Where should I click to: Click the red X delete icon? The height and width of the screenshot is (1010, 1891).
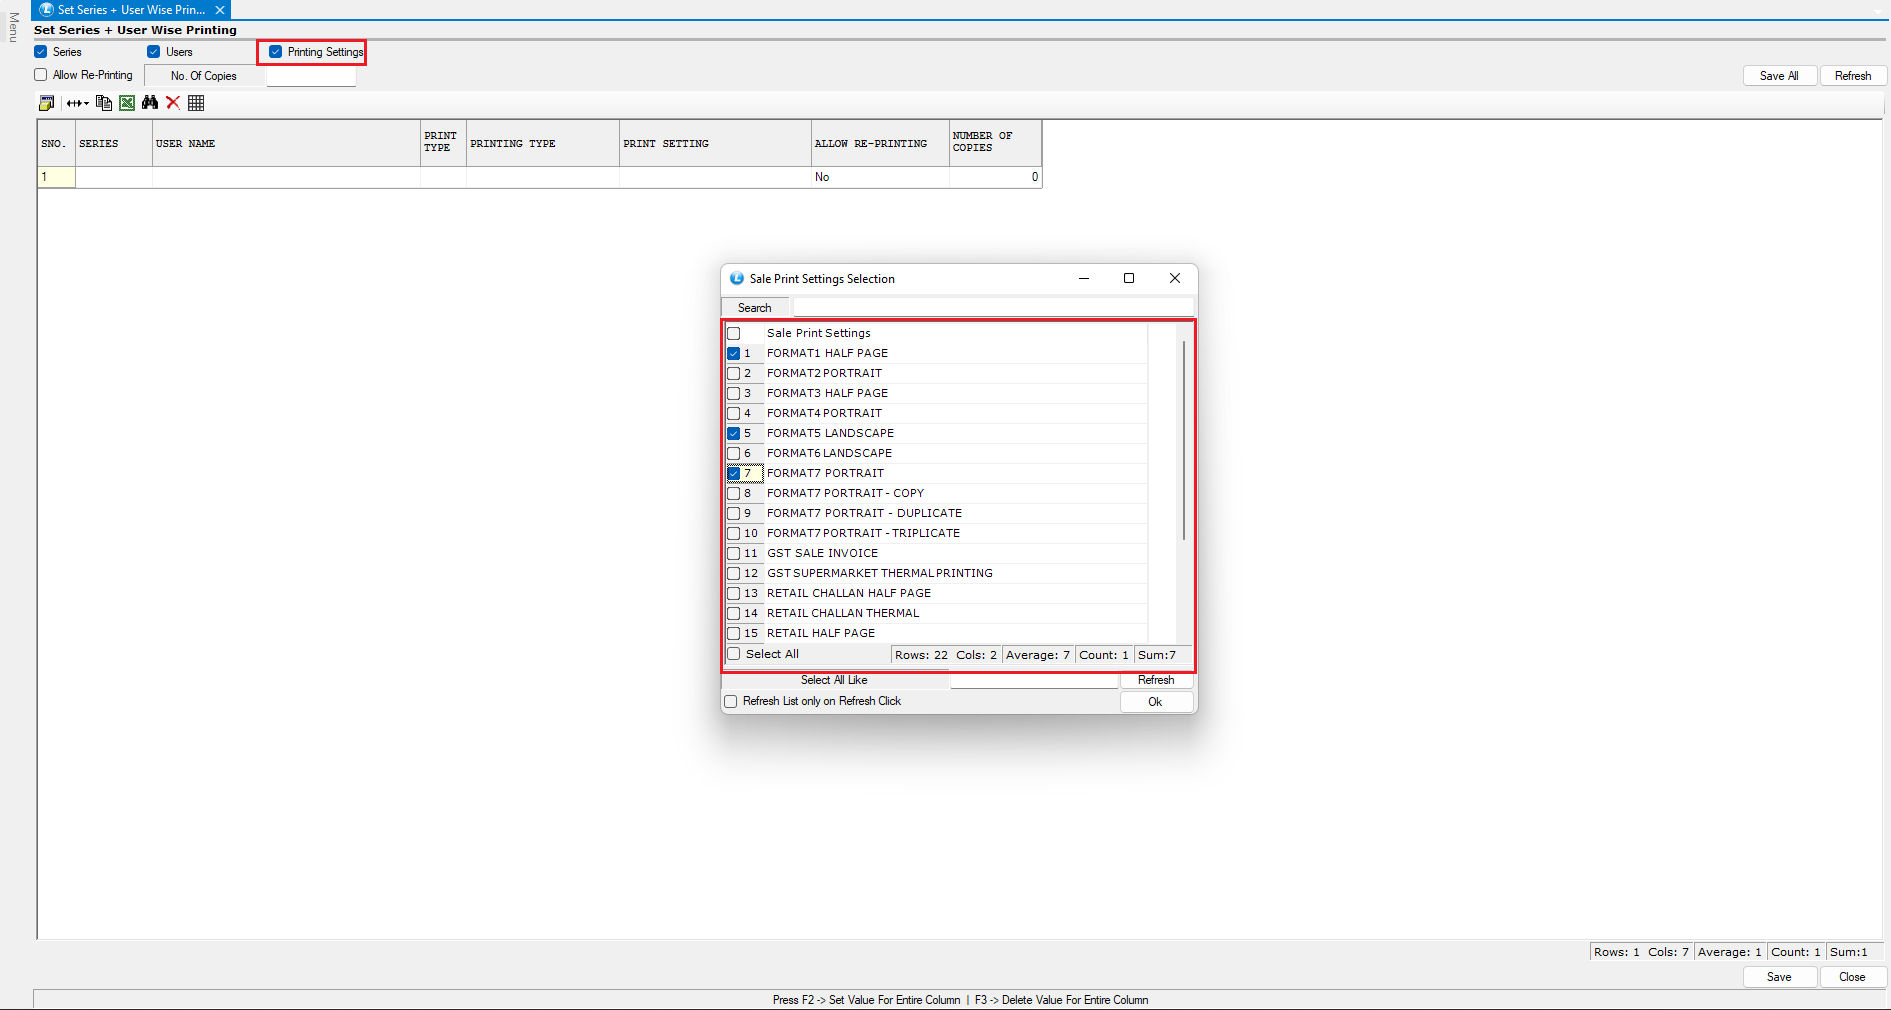pyautogui.click(x=173, y=103)
